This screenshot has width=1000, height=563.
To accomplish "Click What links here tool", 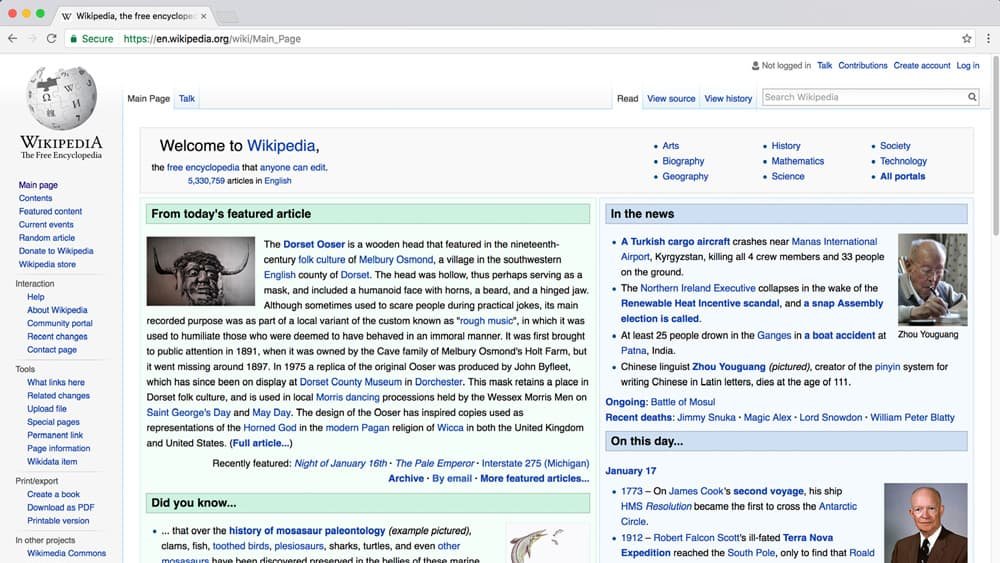I will (55, 383).
